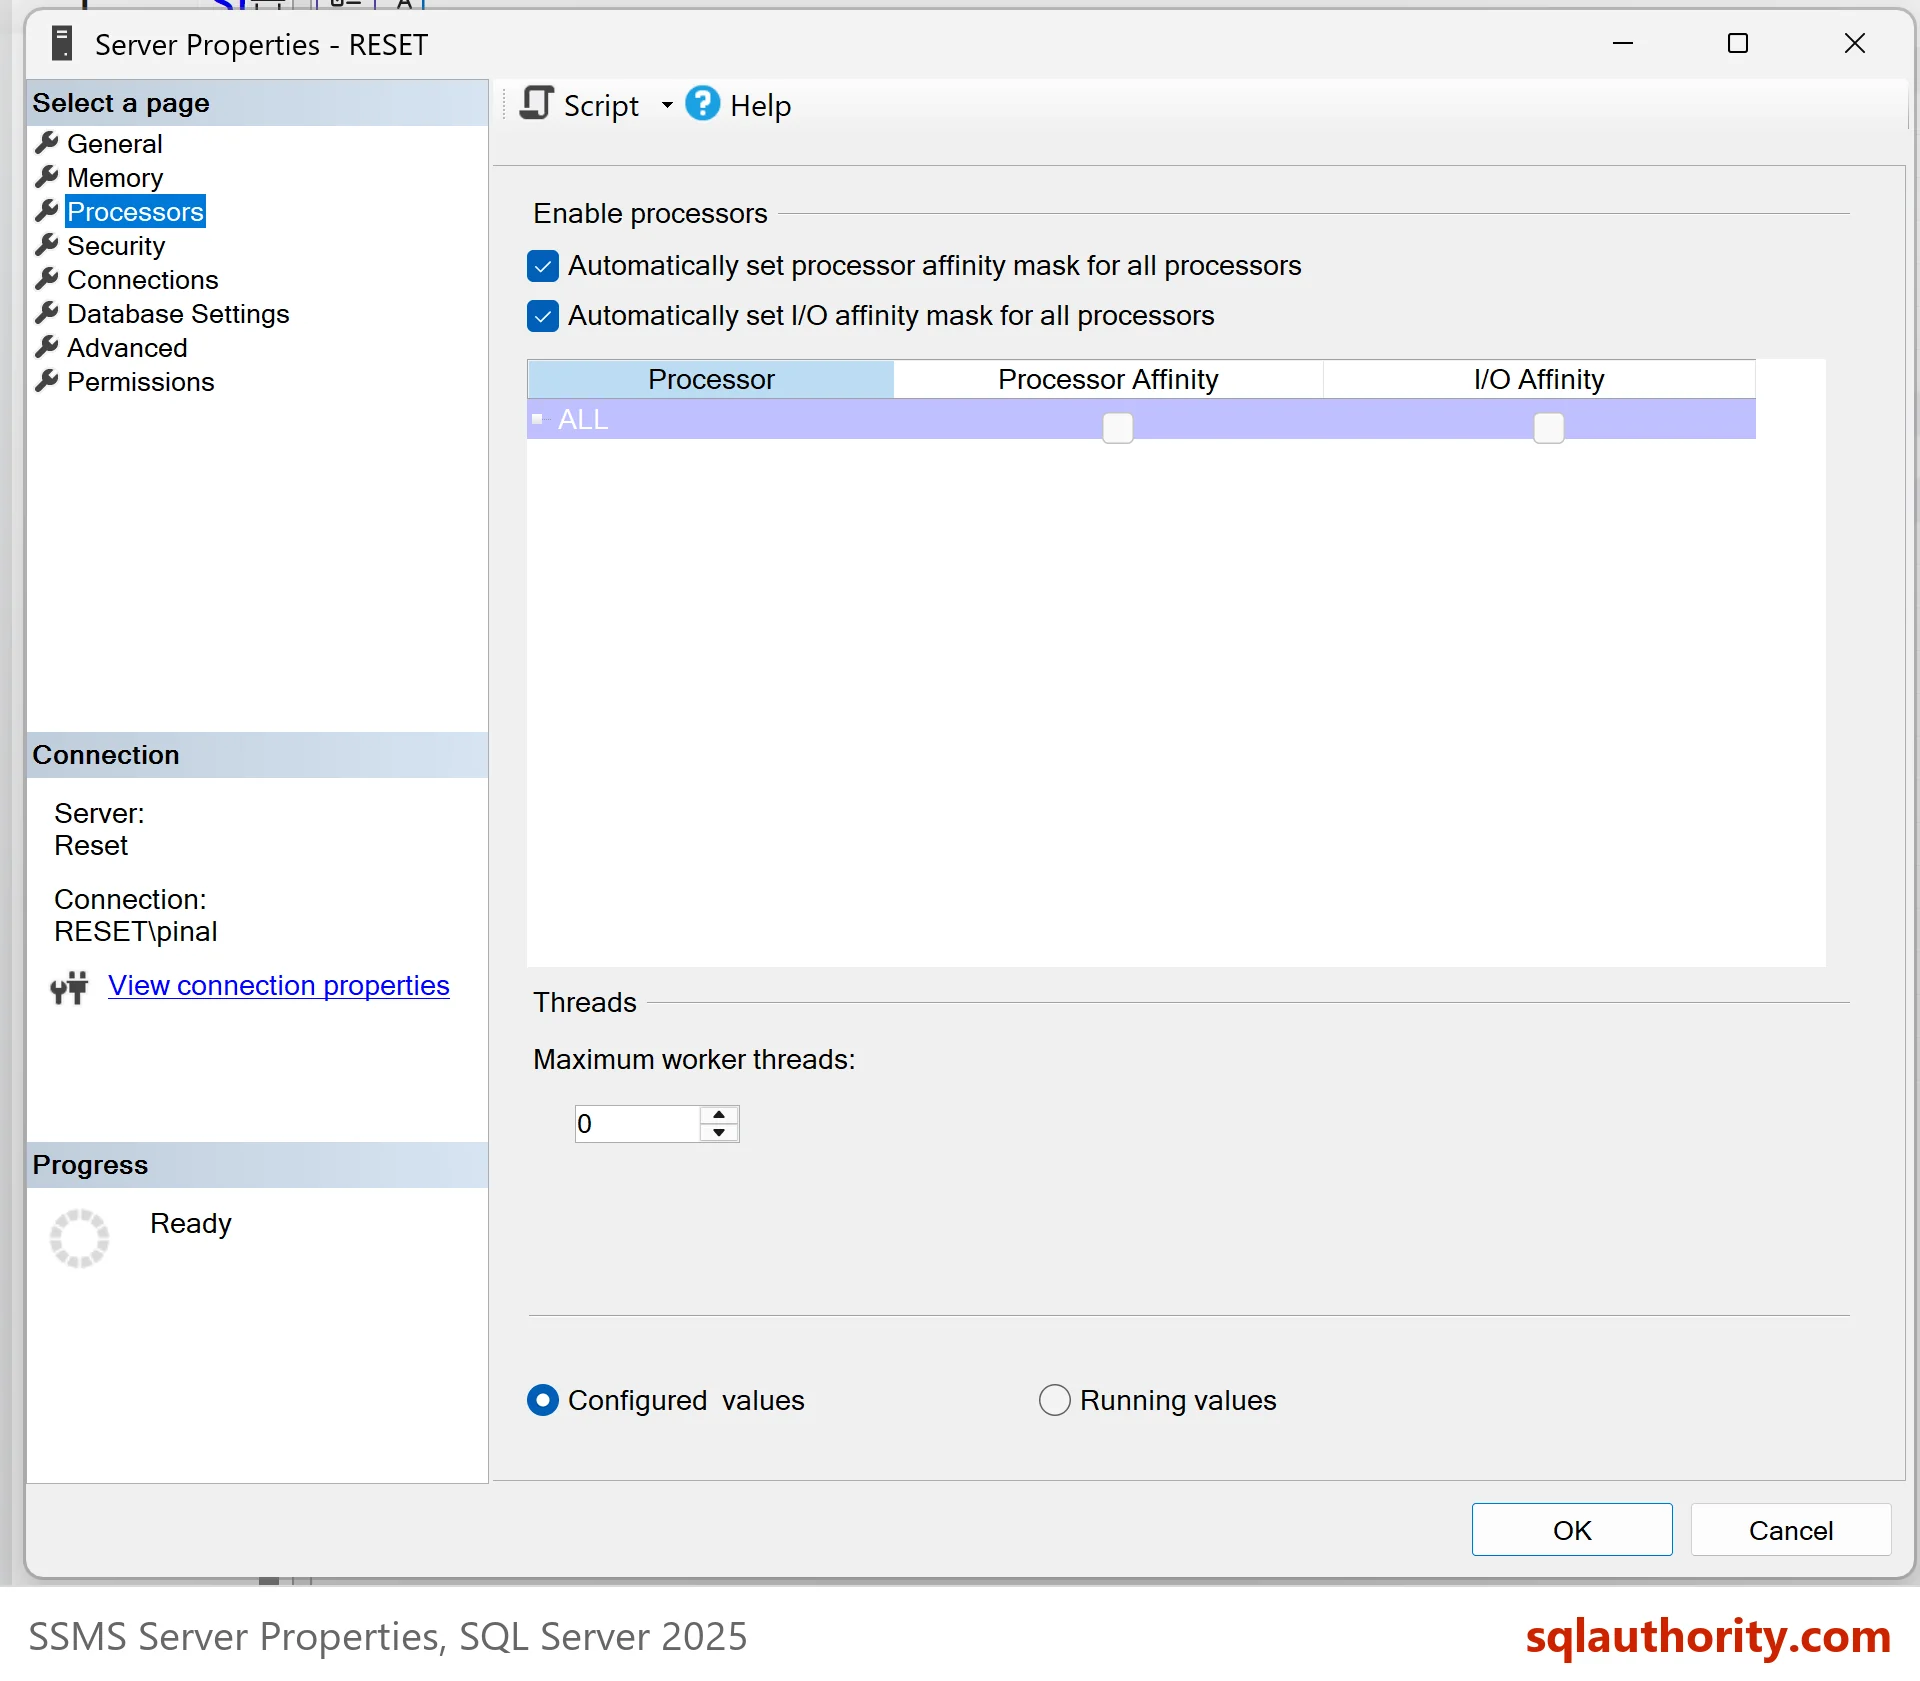Switch to the Security page
This screenshot has height=1681, width=1920.
coord(116,246)
